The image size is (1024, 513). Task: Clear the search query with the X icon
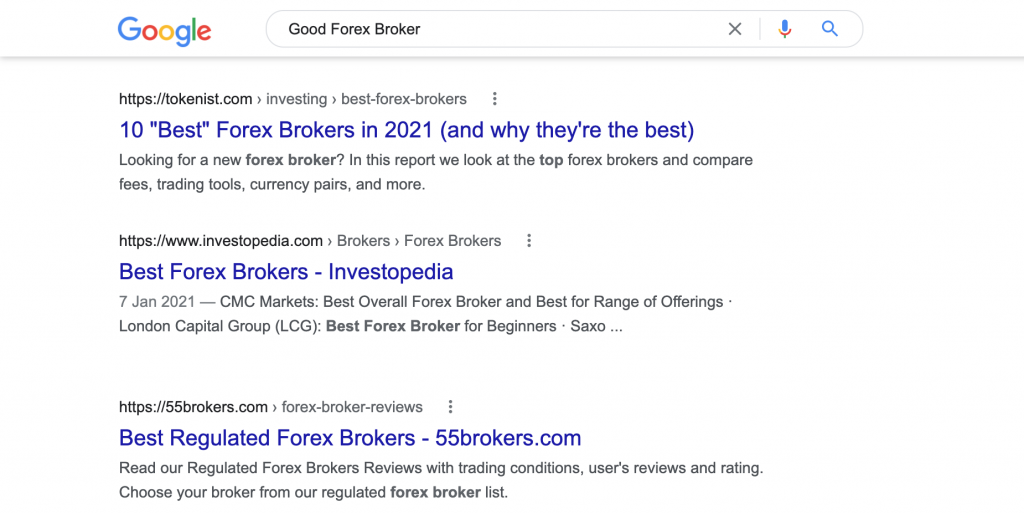click(735, 29)
